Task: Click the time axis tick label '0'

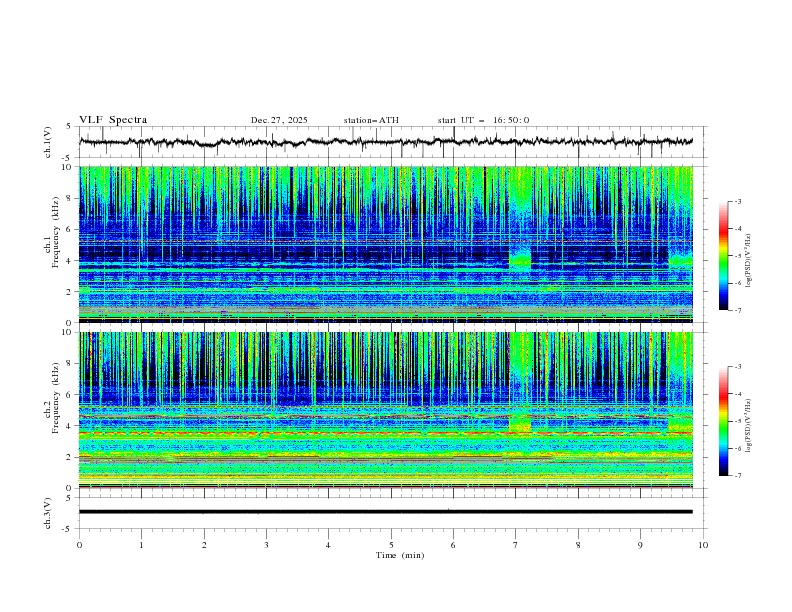Action: (x=79, y=545)
